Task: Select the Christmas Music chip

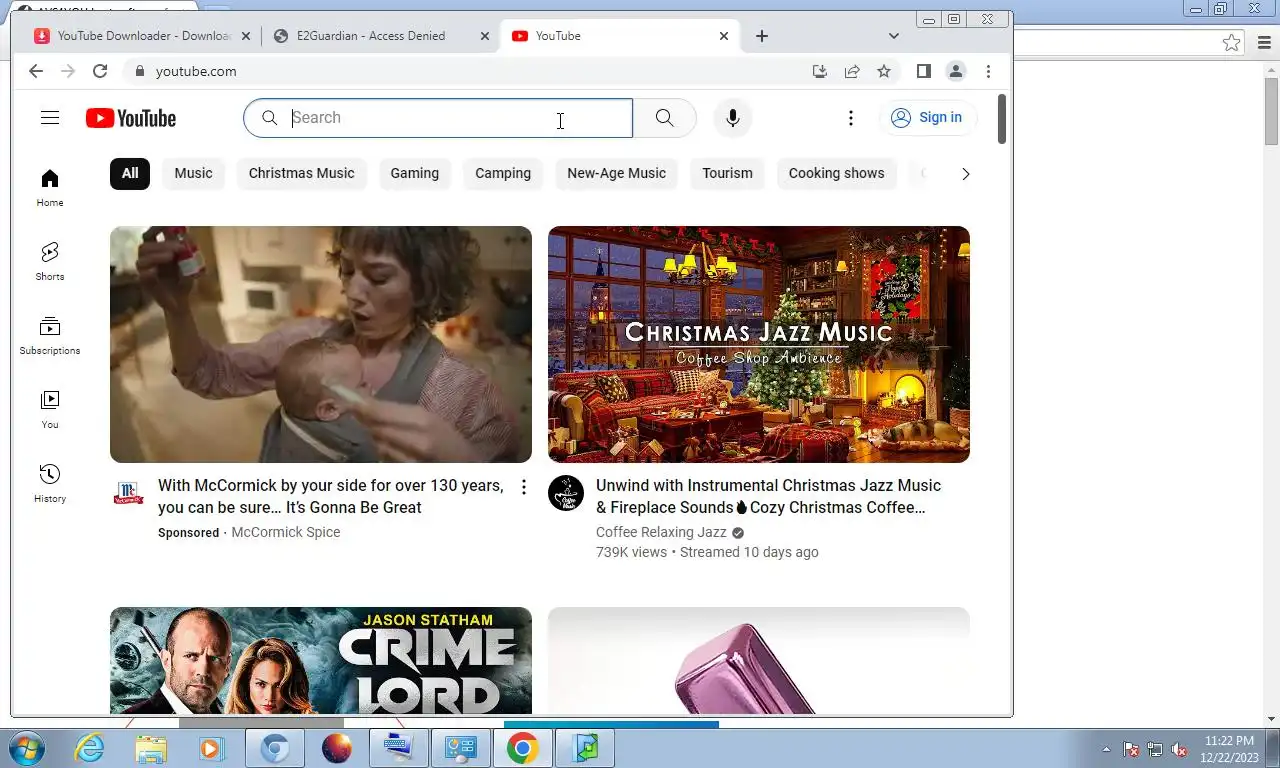Action: point(301,173)
